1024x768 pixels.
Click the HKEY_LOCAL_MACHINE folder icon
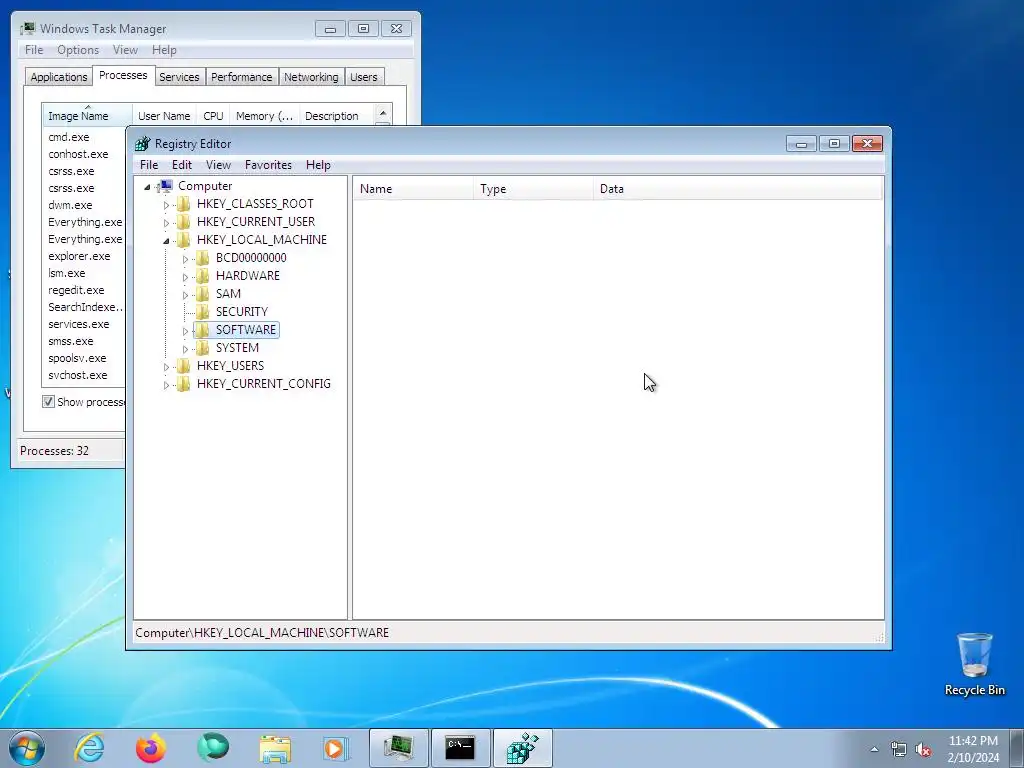pos(184,240)
